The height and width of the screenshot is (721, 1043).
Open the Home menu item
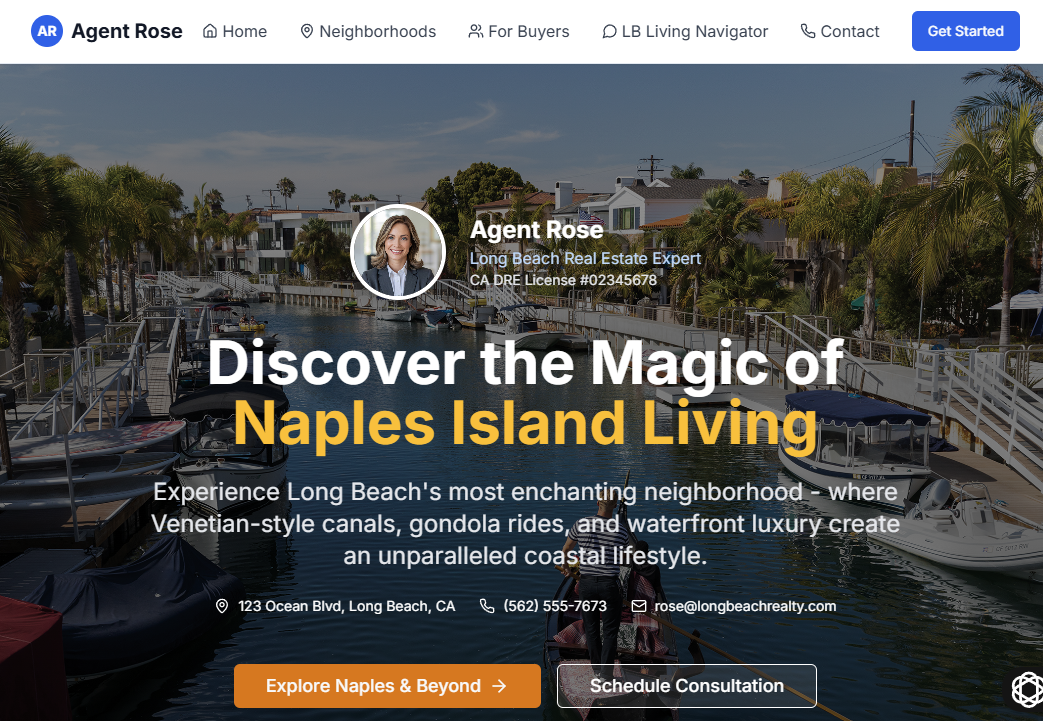235,31
